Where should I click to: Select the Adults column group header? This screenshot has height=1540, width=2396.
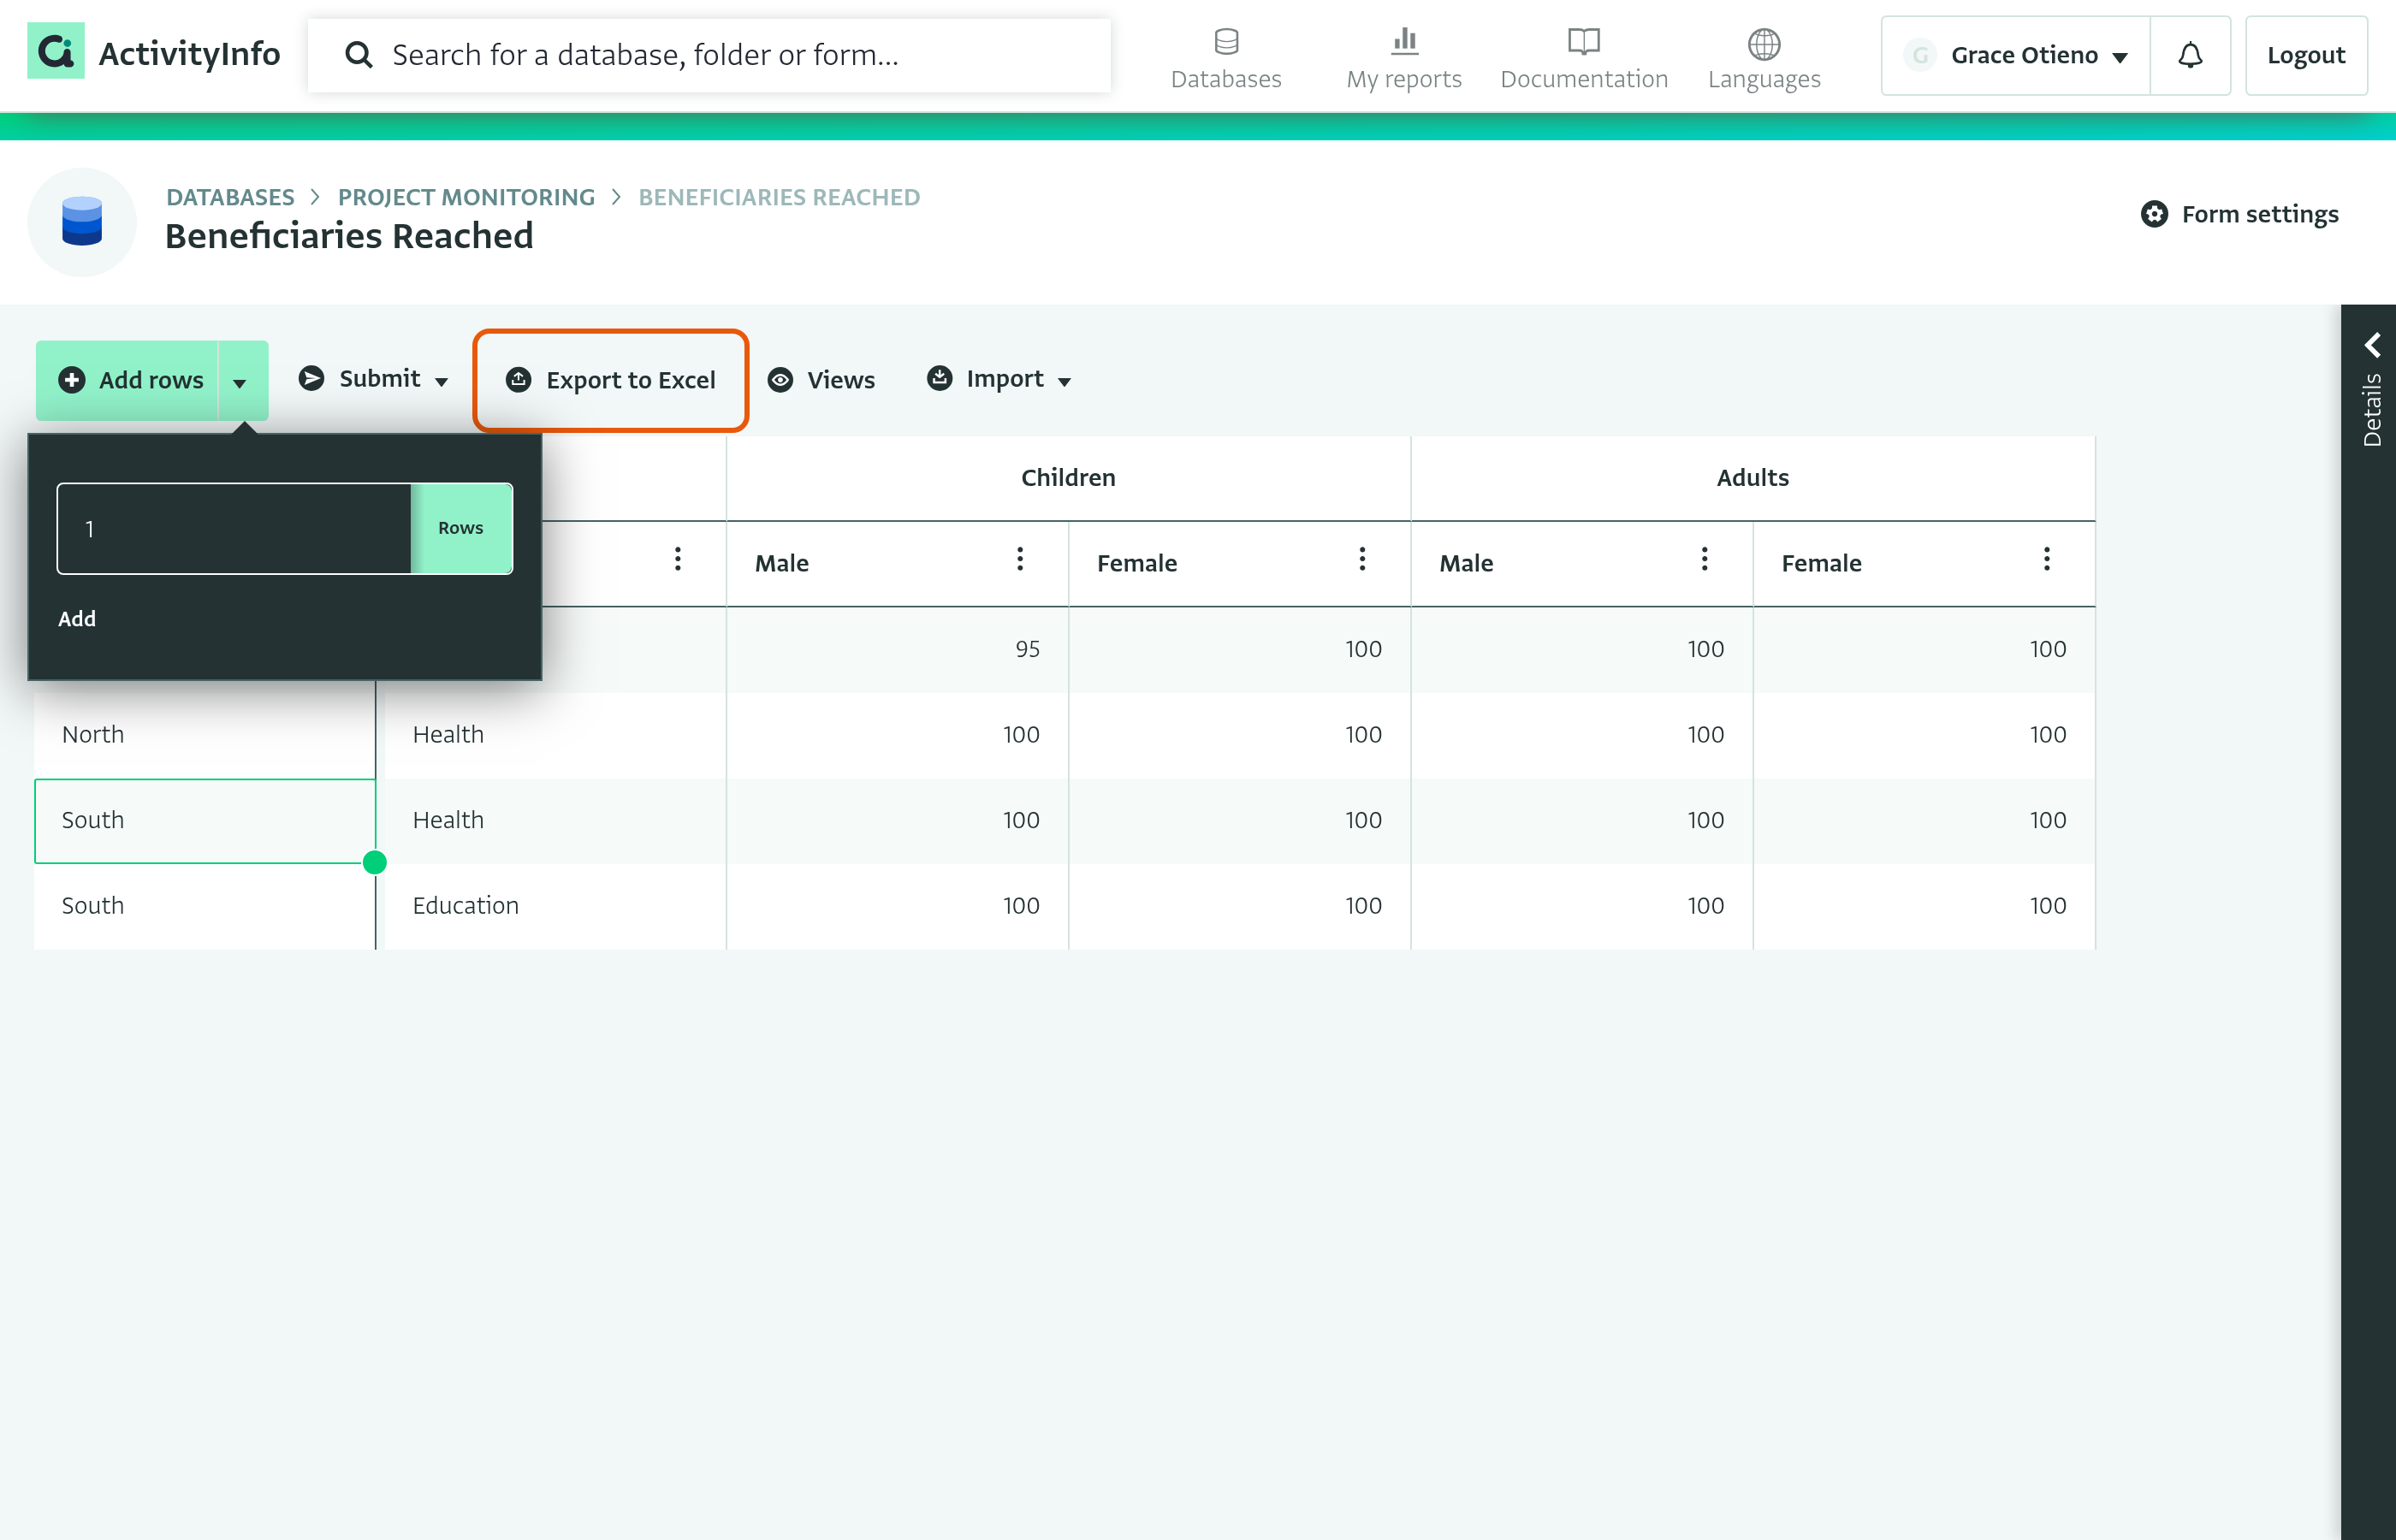tap(1752, 477)
